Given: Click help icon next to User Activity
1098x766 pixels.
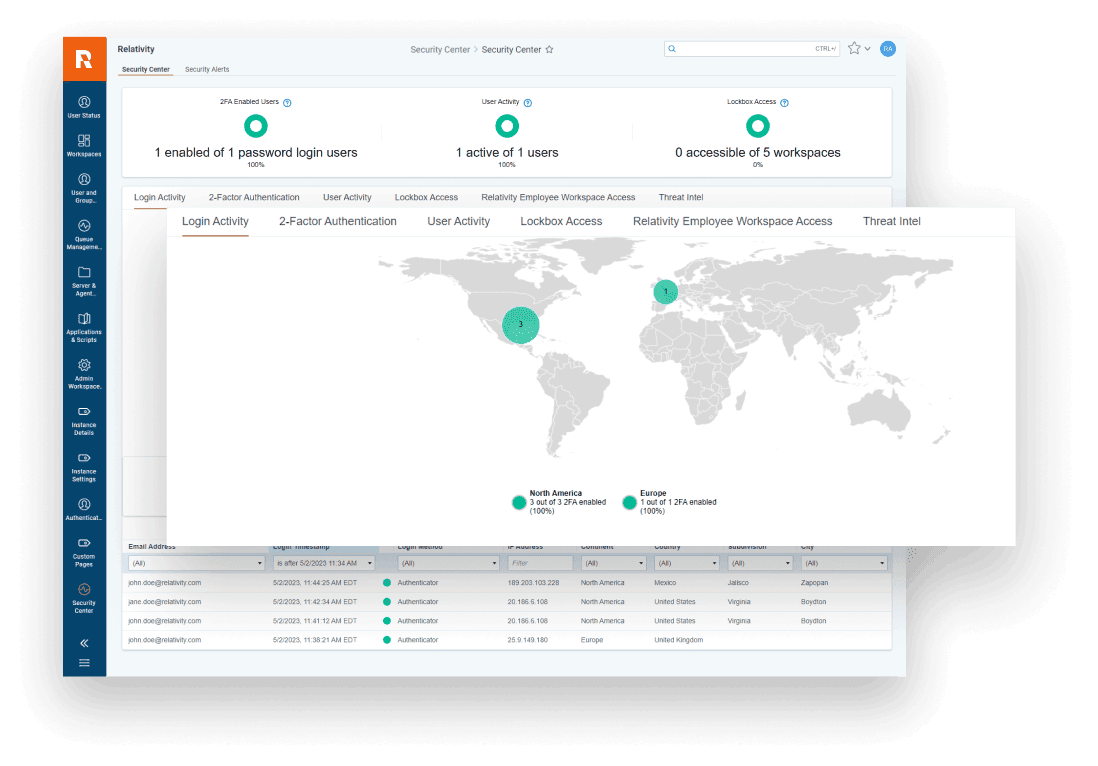Looking at the screenshot, I should 528,103.
